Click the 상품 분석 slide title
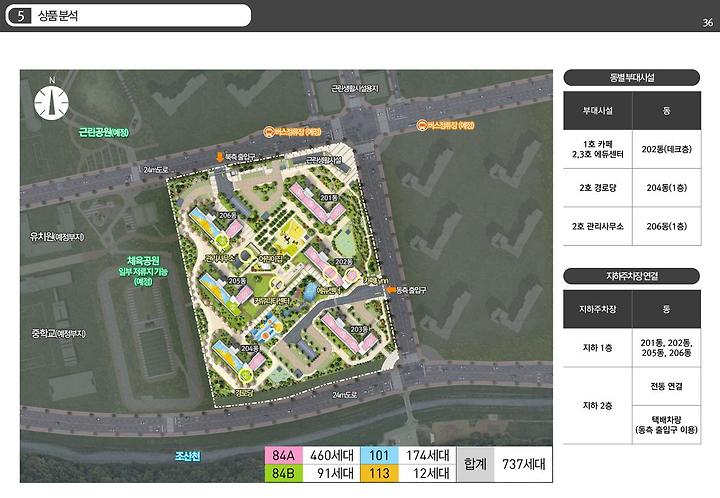This screenshot has width=720, height=498. coord(58,16)
